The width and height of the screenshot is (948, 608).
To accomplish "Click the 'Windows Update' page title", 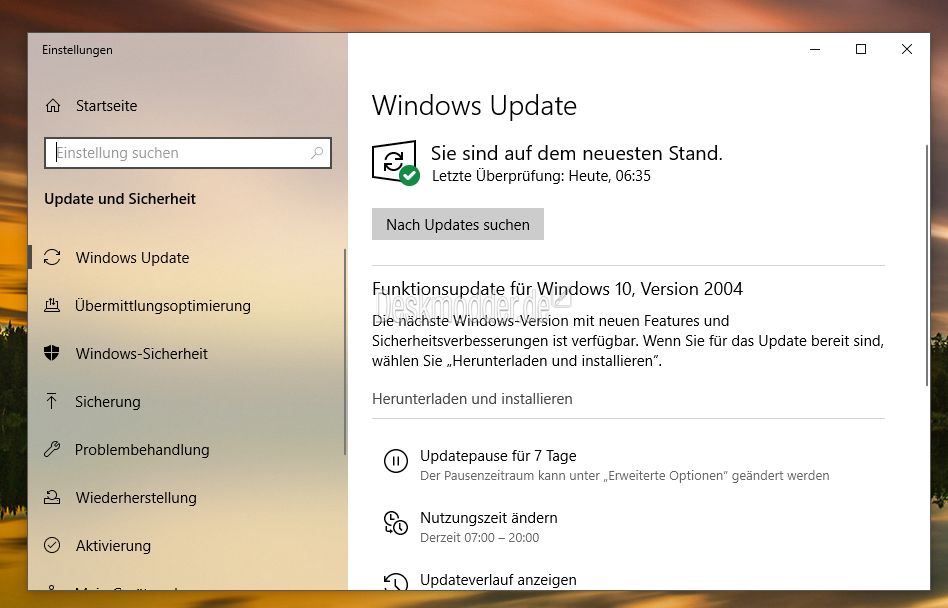I will pos(474,106).
